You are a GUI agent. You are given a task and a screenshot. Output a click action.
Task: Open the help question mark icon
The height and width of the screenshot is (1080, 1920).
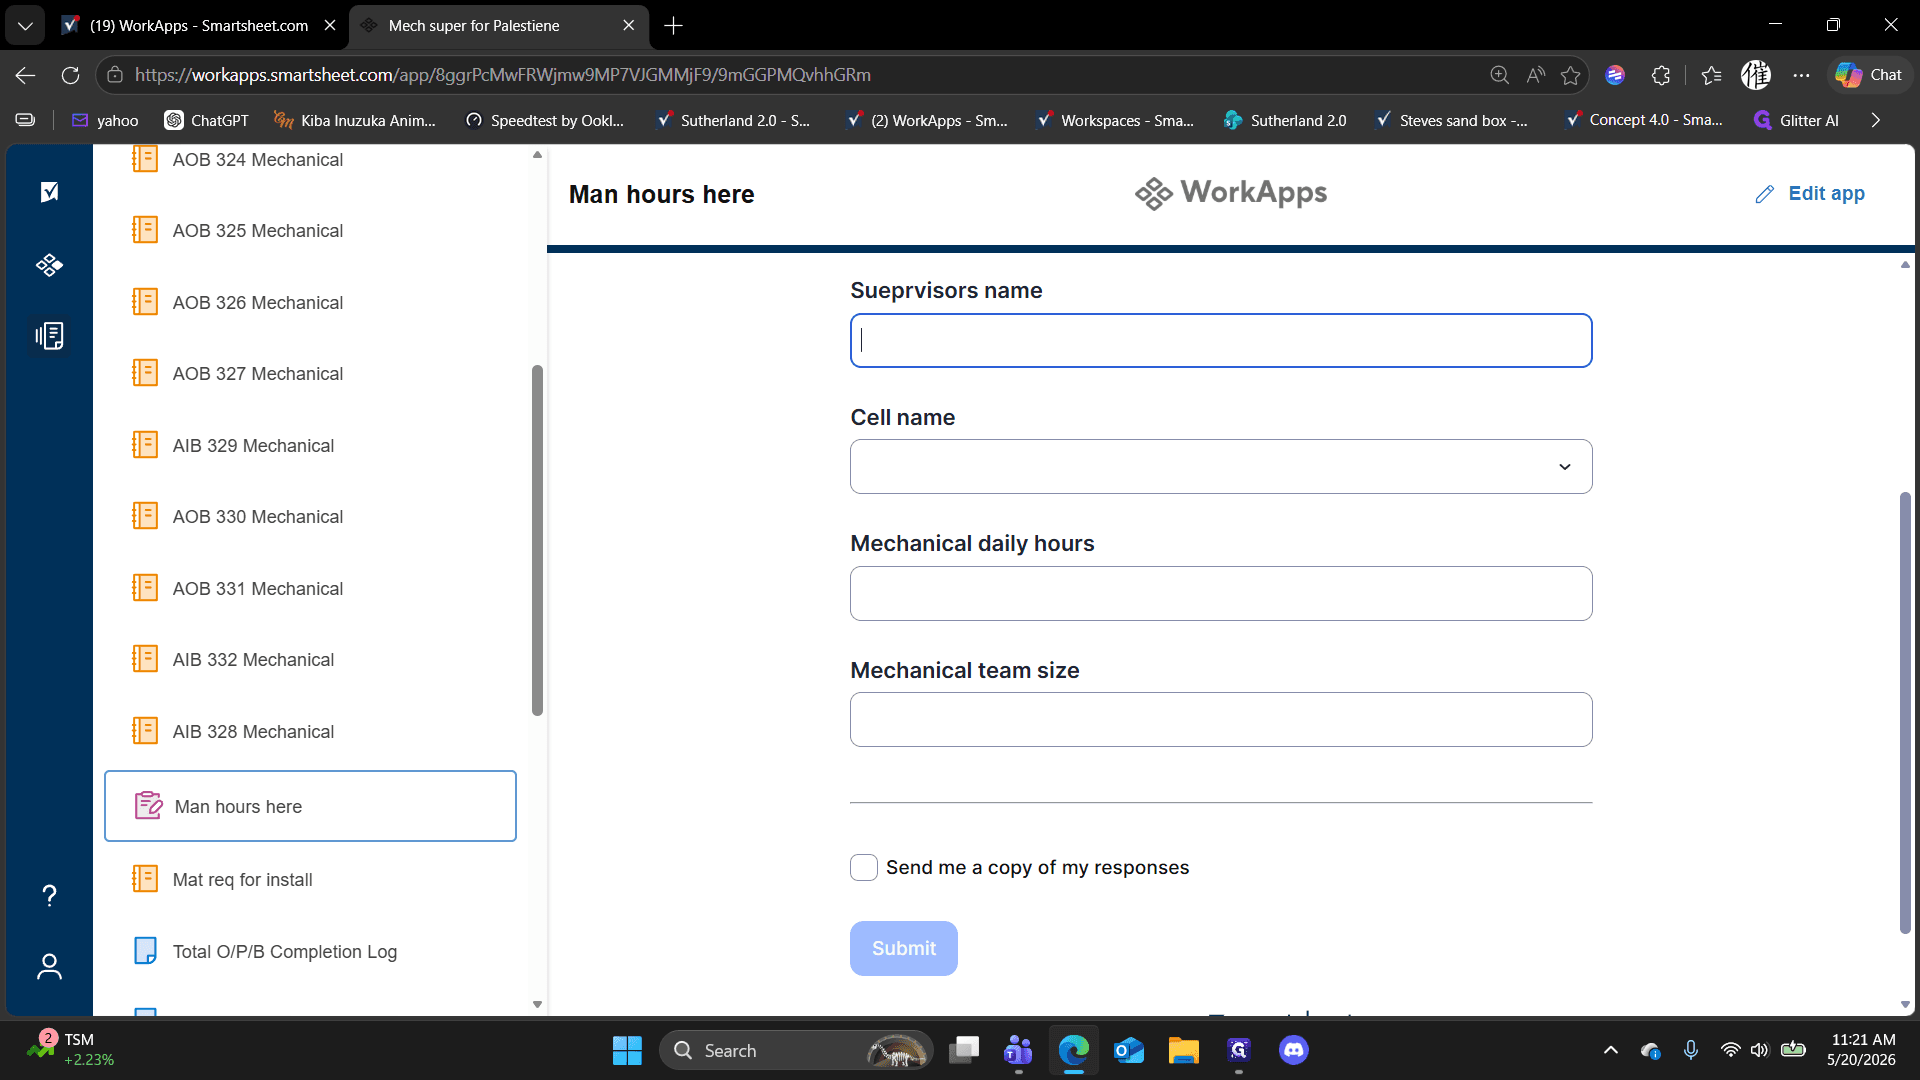49,895
